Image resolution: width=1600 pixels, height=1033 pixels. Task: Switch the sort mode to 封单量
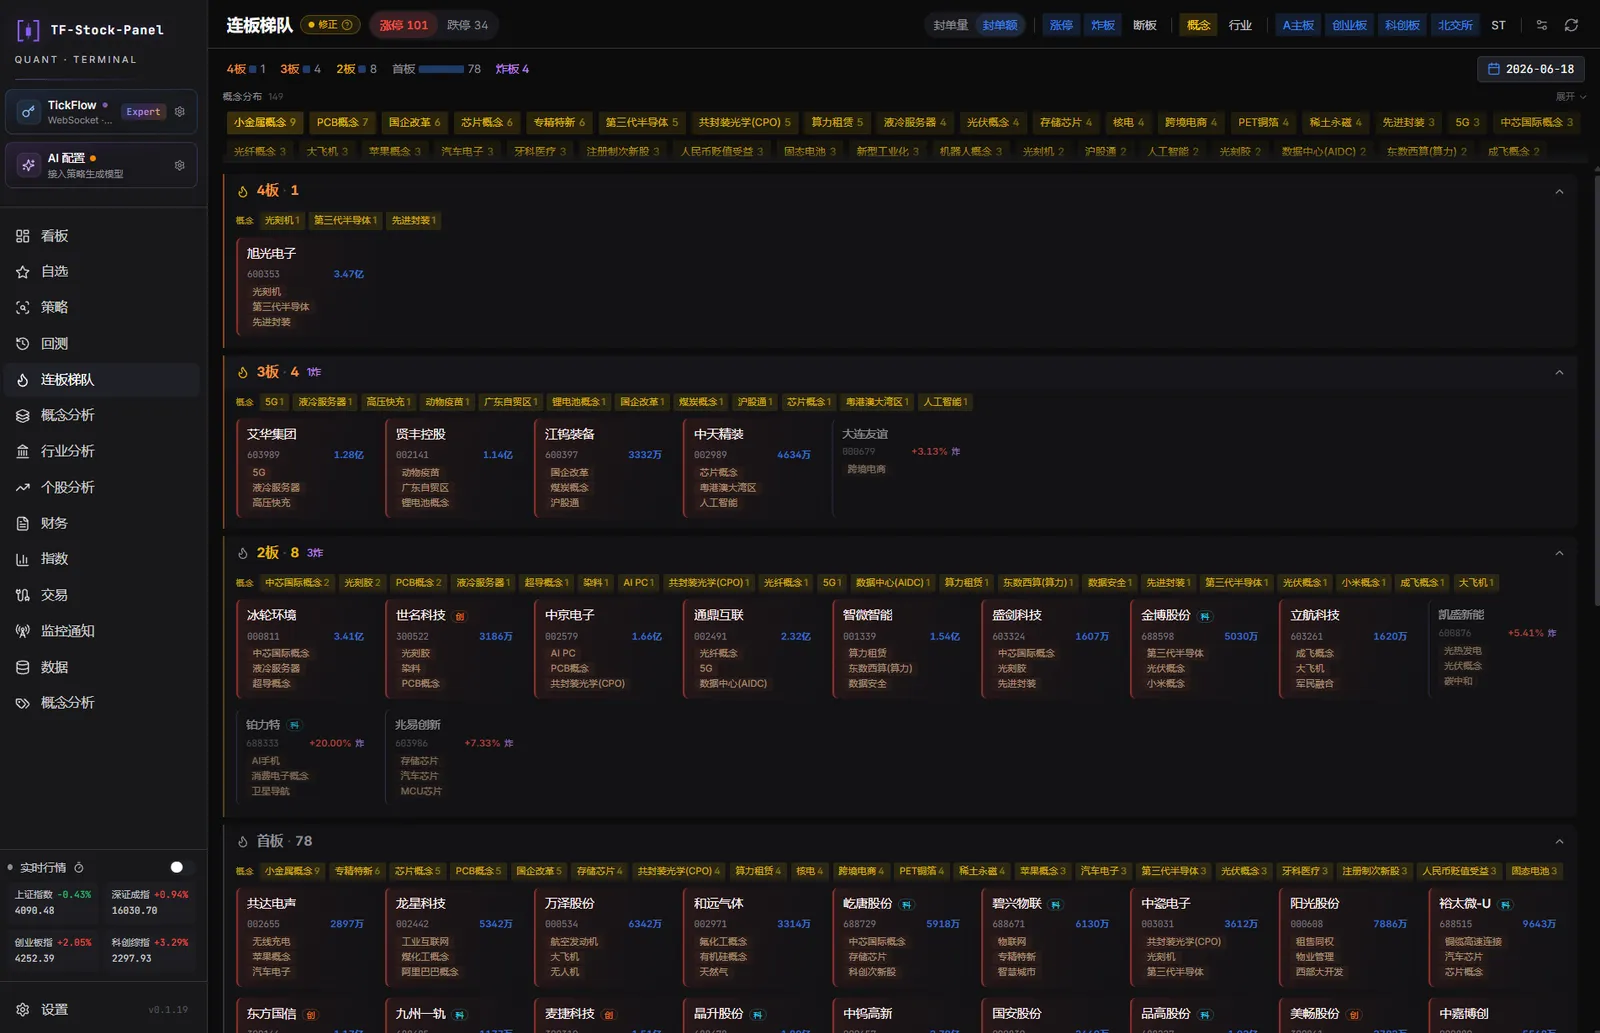[950, 25]
